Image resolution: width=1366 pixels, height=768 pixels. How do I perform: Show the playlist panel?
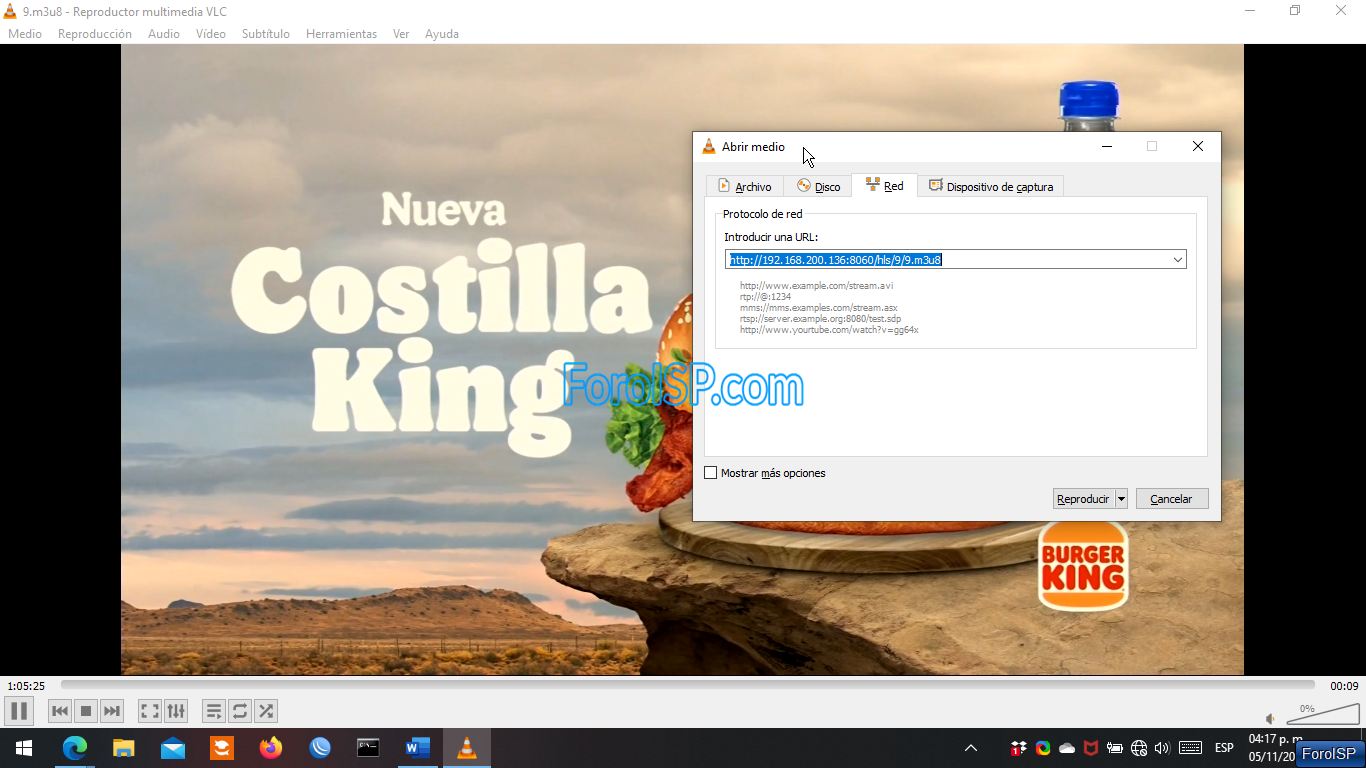pyautogui.click(x=214, y=711)
